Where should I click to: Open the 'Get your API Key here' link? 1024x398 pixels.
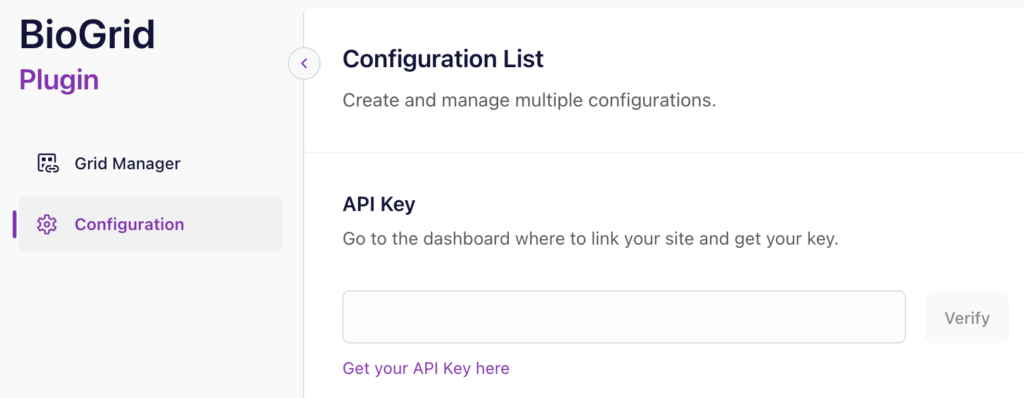pyautogui.click(x=426, y=369)
